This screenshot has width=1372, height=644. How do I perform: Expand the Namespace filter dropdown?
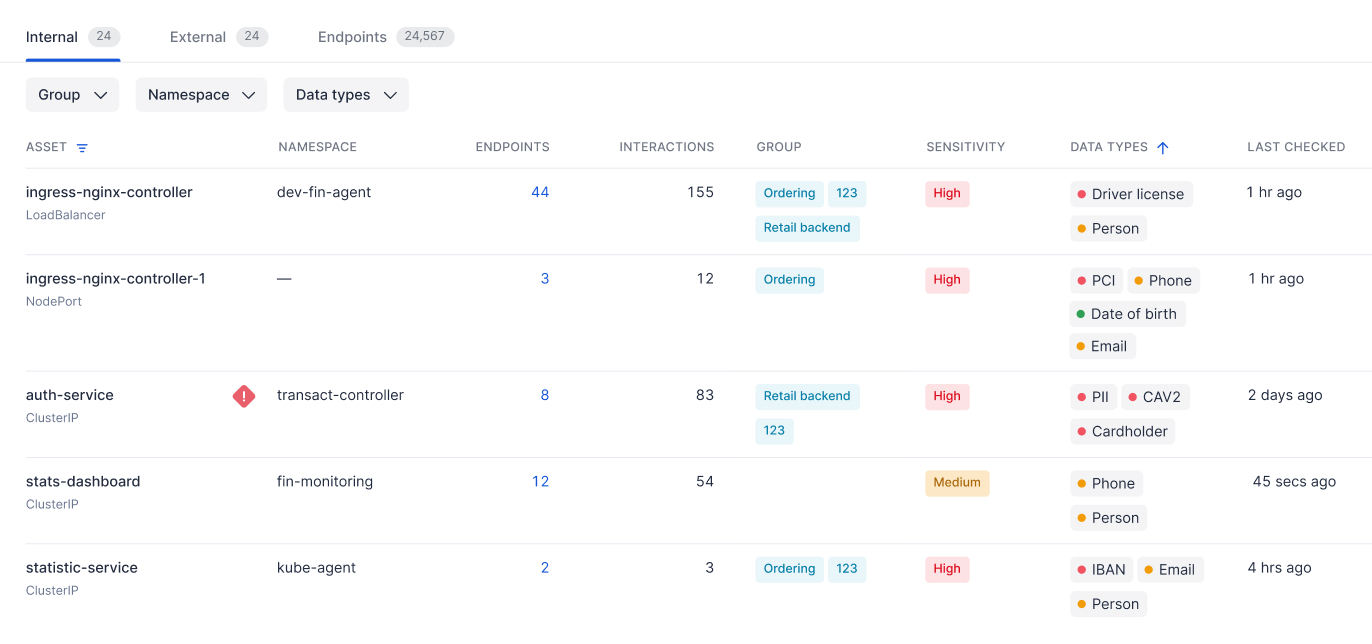(x=201, y=95)
